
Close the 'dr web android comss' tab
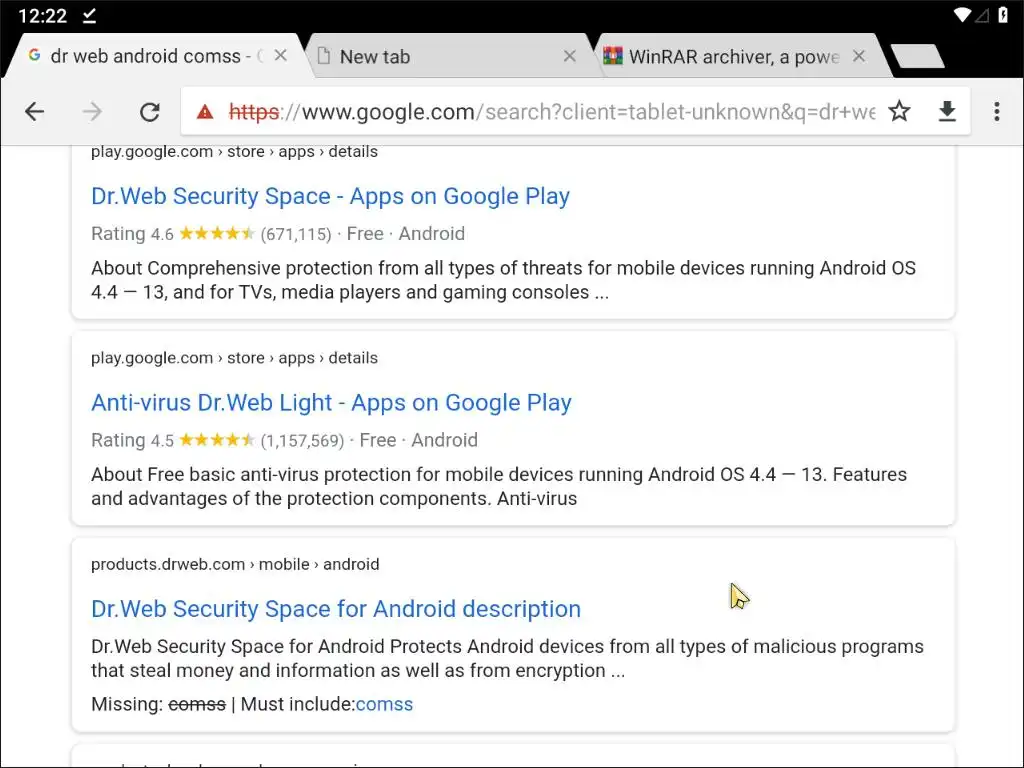[281, 56]
